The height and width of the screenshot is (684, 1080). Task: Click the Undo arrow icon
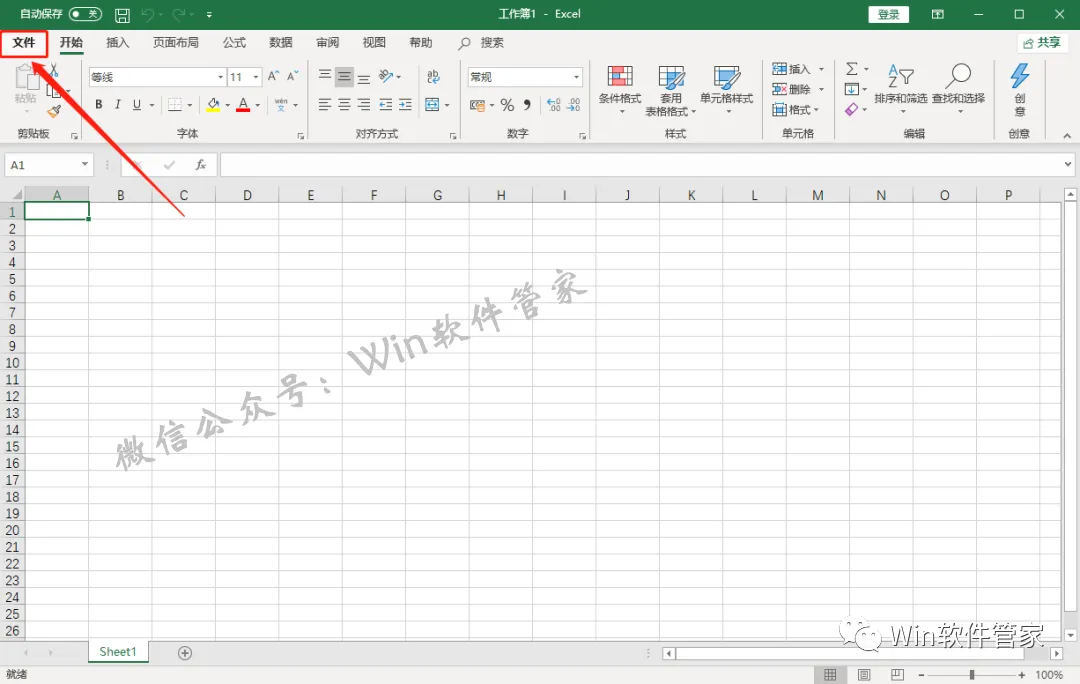[x=147, y=14]
